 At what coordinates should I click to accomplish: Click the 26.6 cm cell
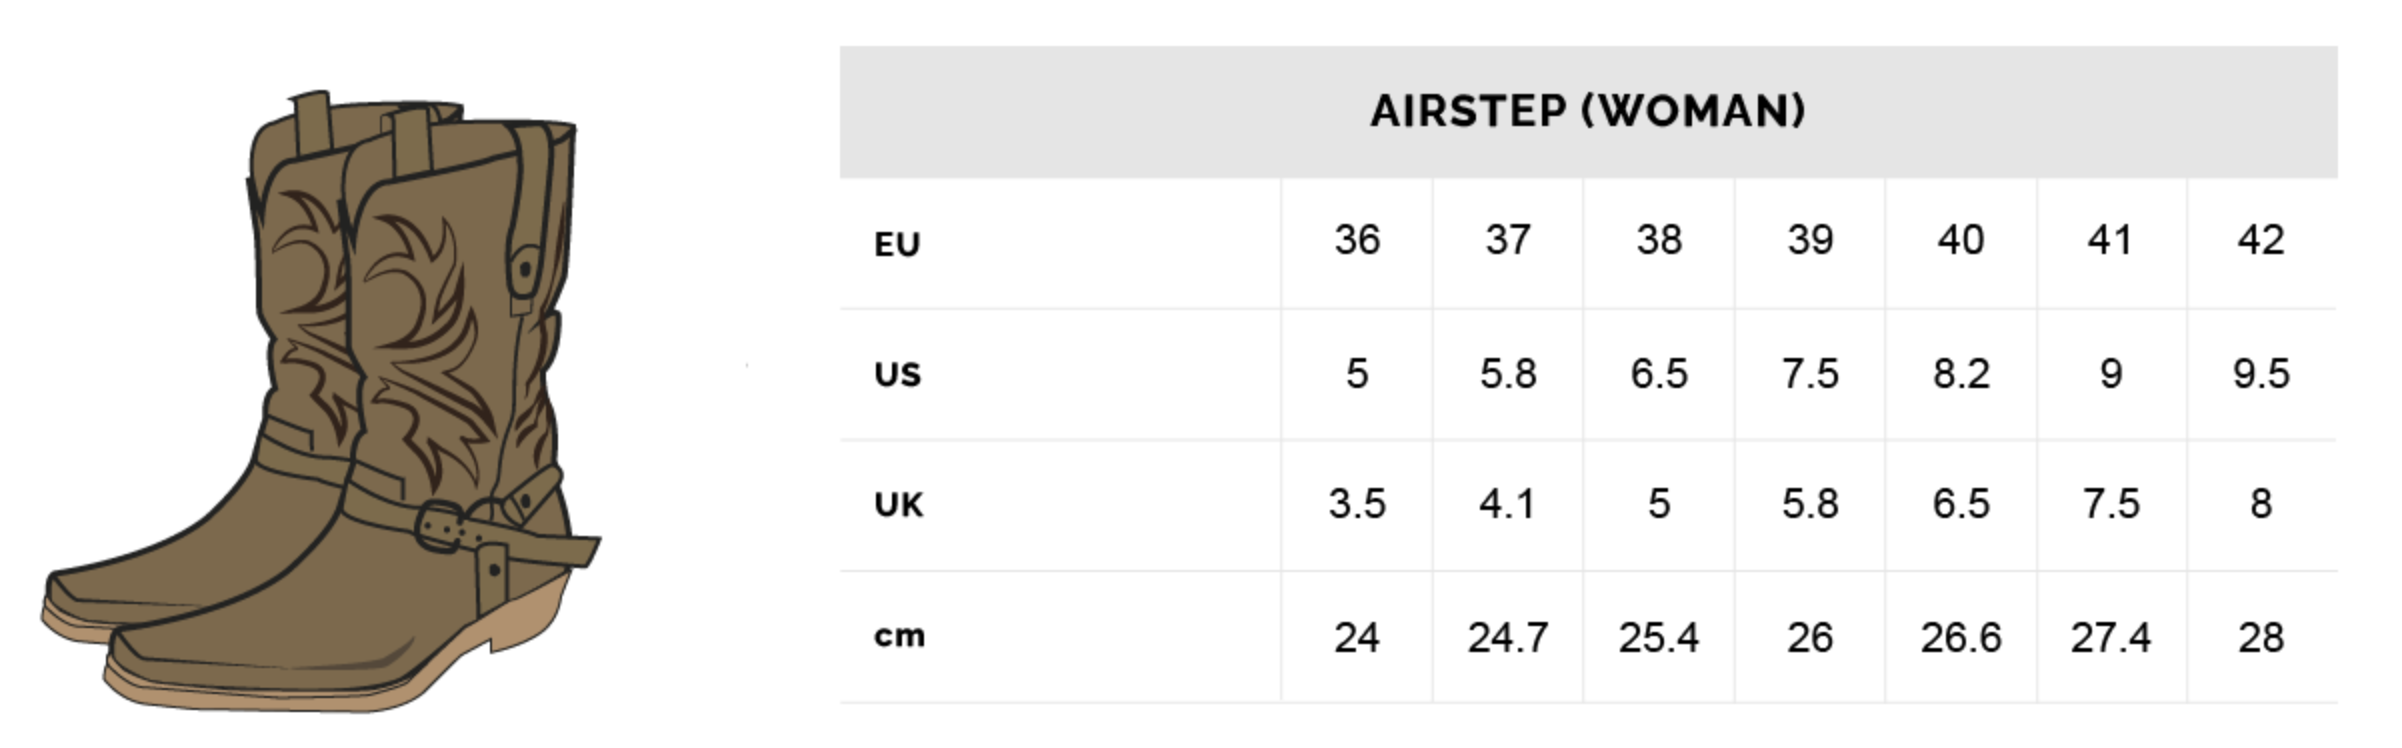tap(1961, 637)
